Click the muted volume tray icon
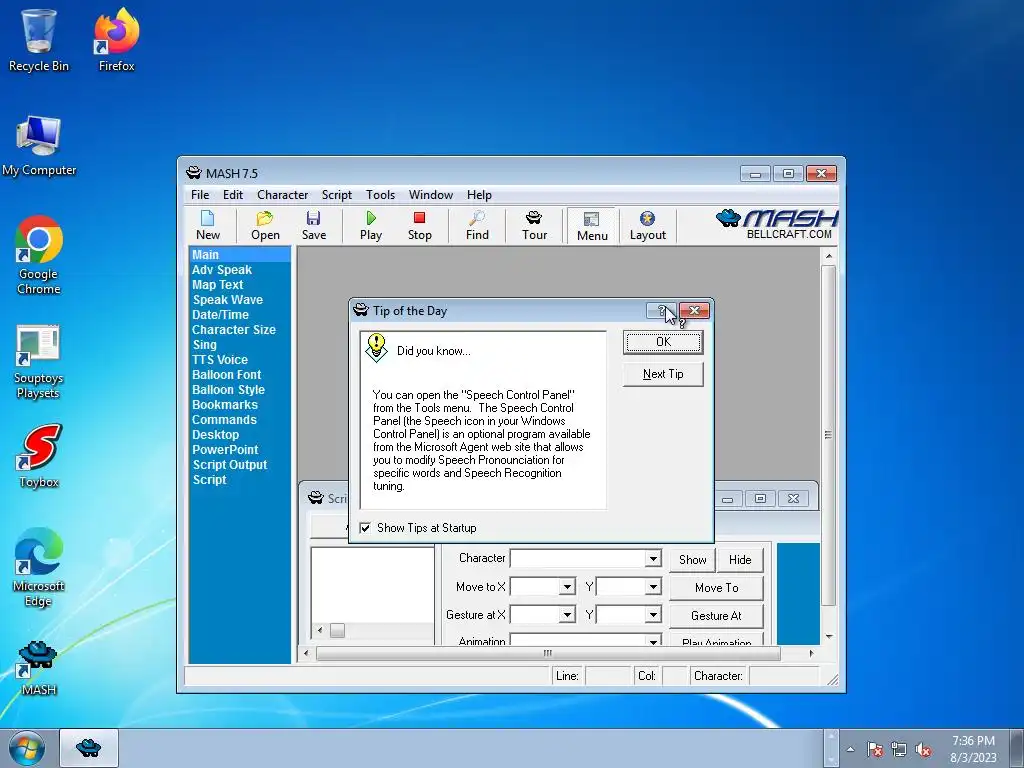 point(923,749)
